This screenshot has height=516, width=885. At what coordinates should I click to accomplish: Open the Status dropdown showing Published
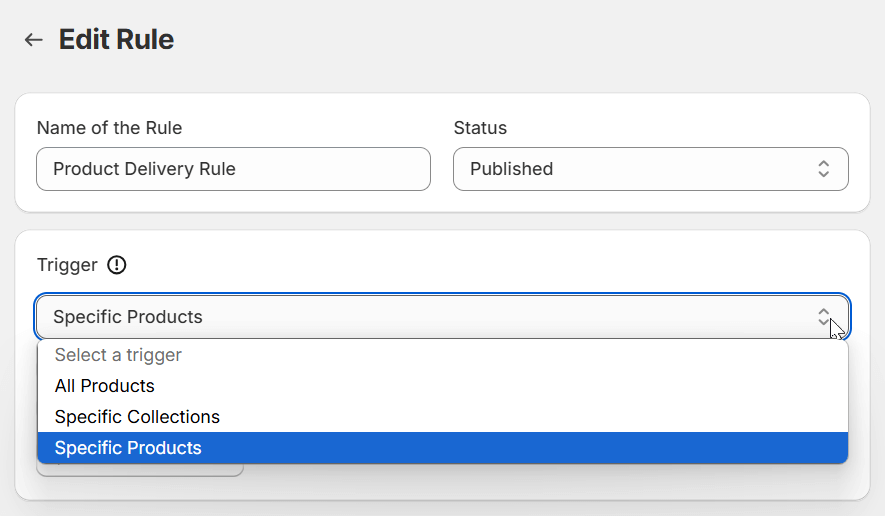coord(650,169)
